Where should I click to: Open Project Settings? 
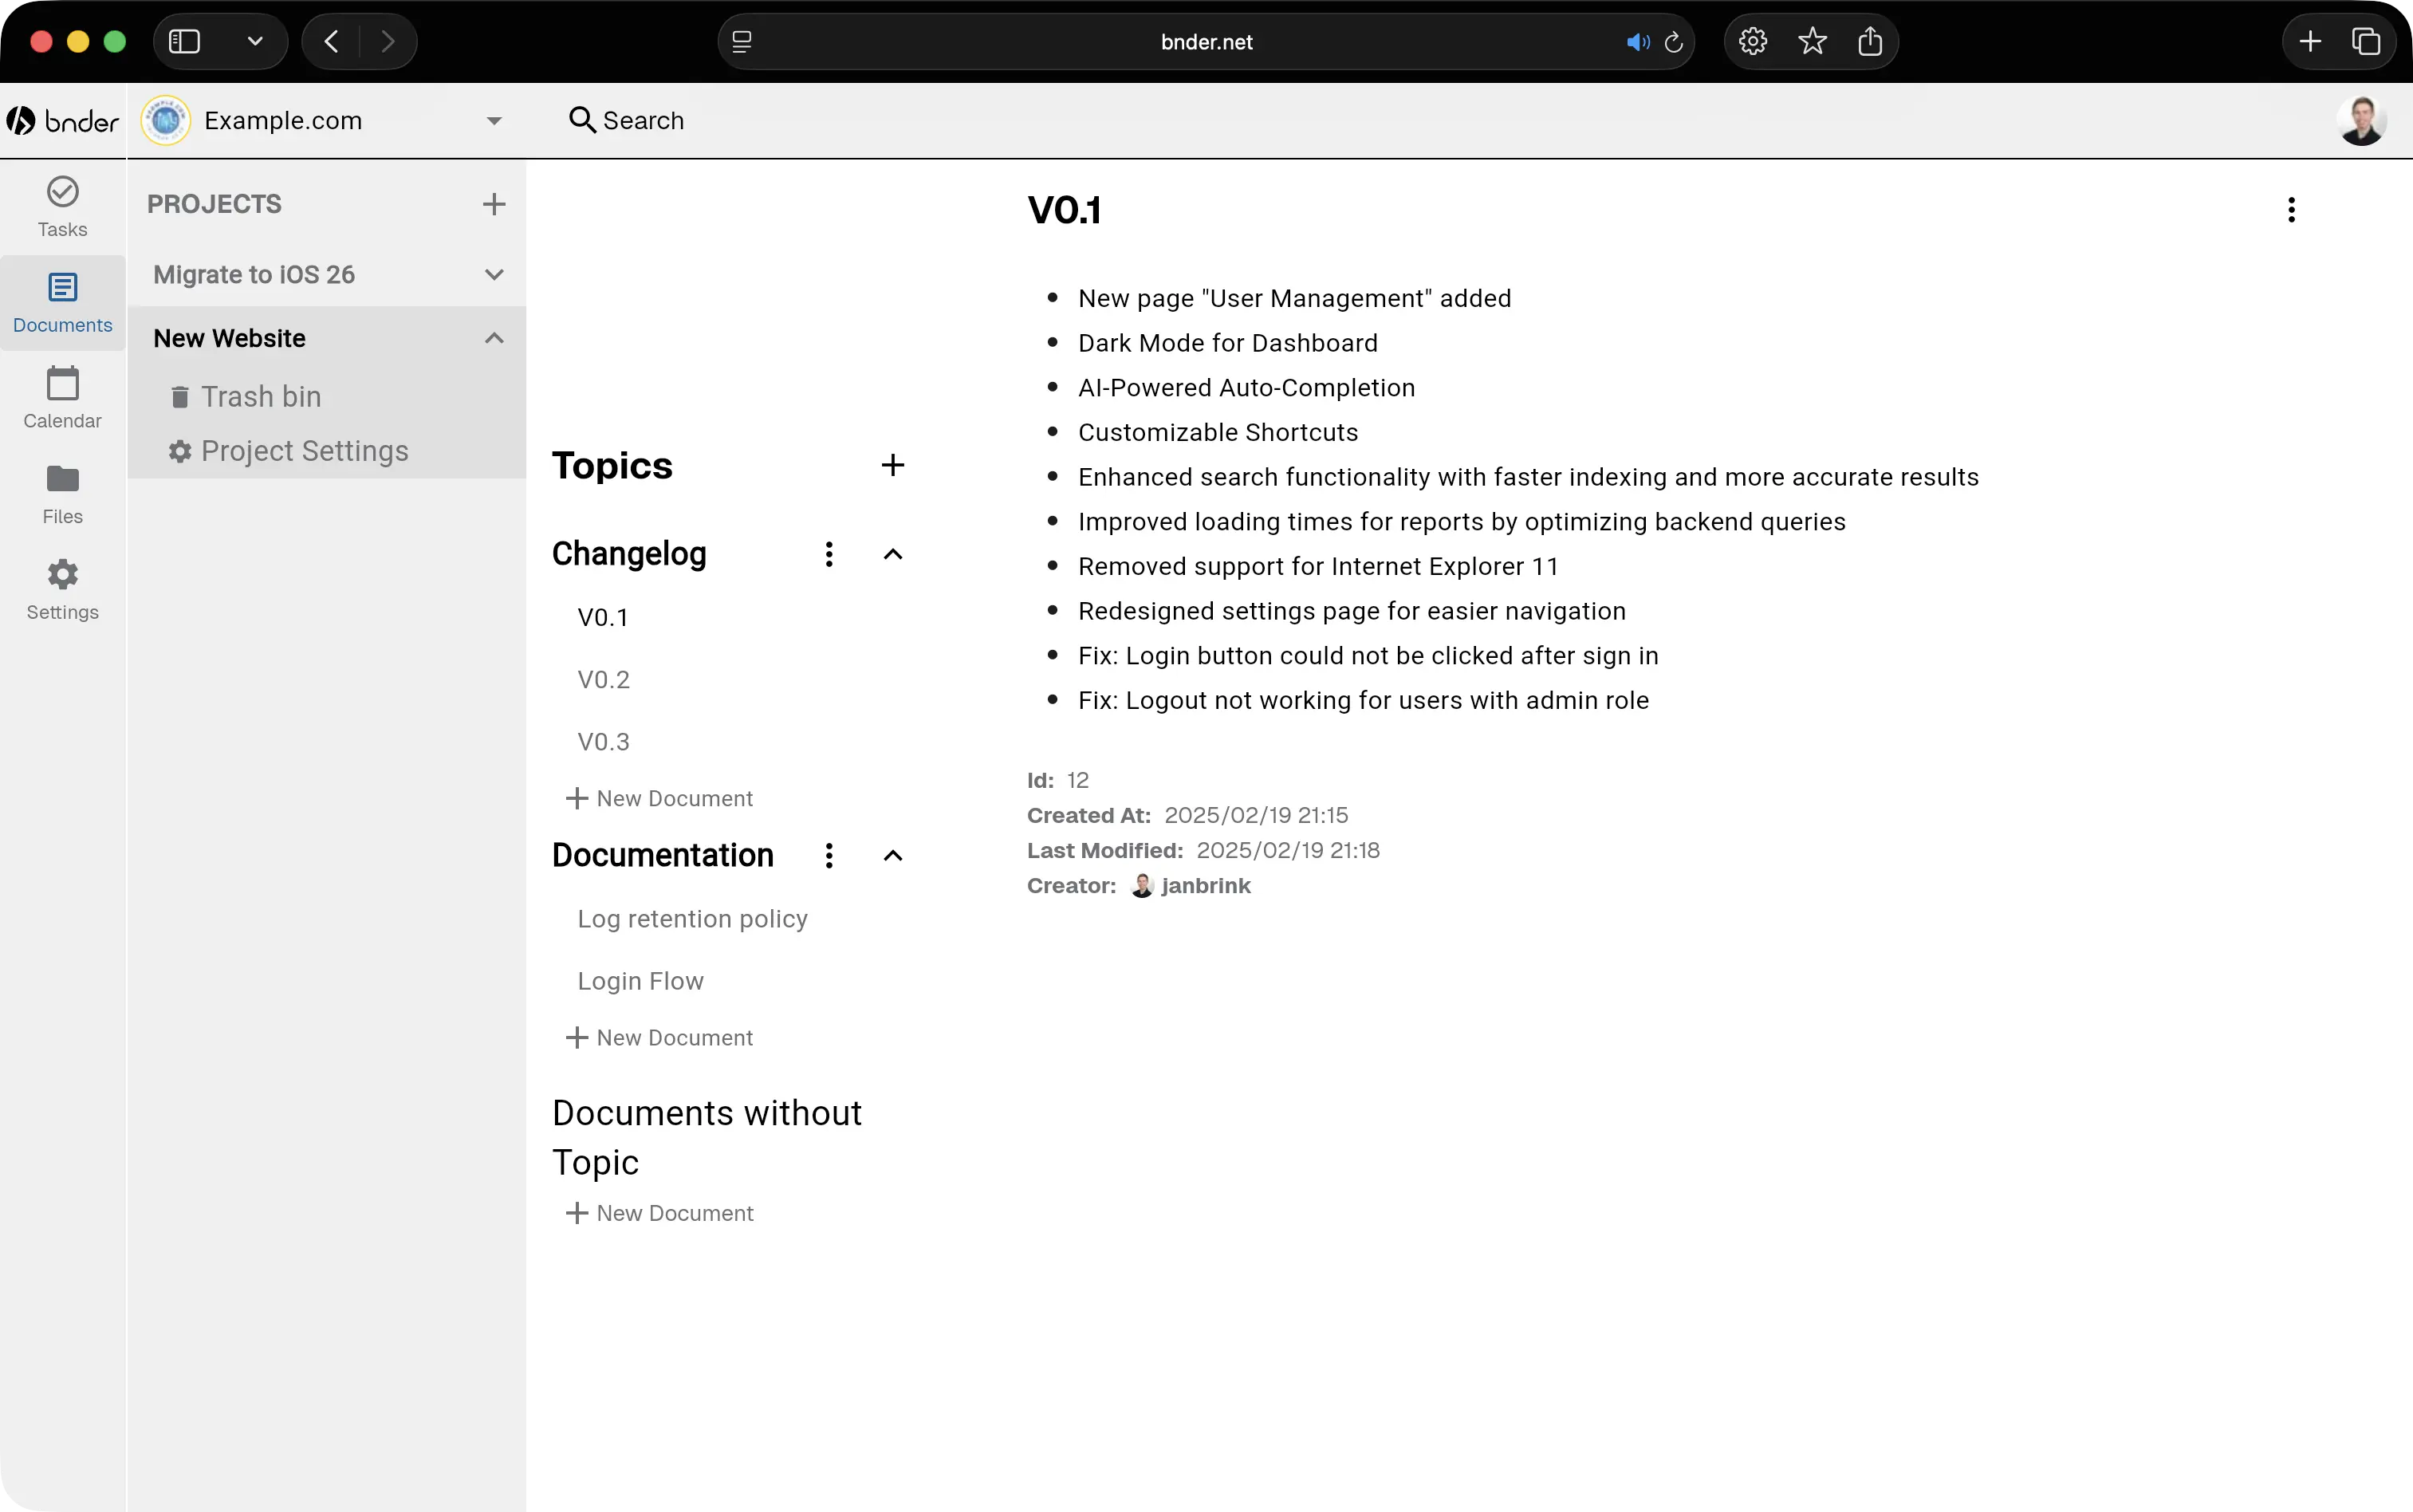pos(304,451)
